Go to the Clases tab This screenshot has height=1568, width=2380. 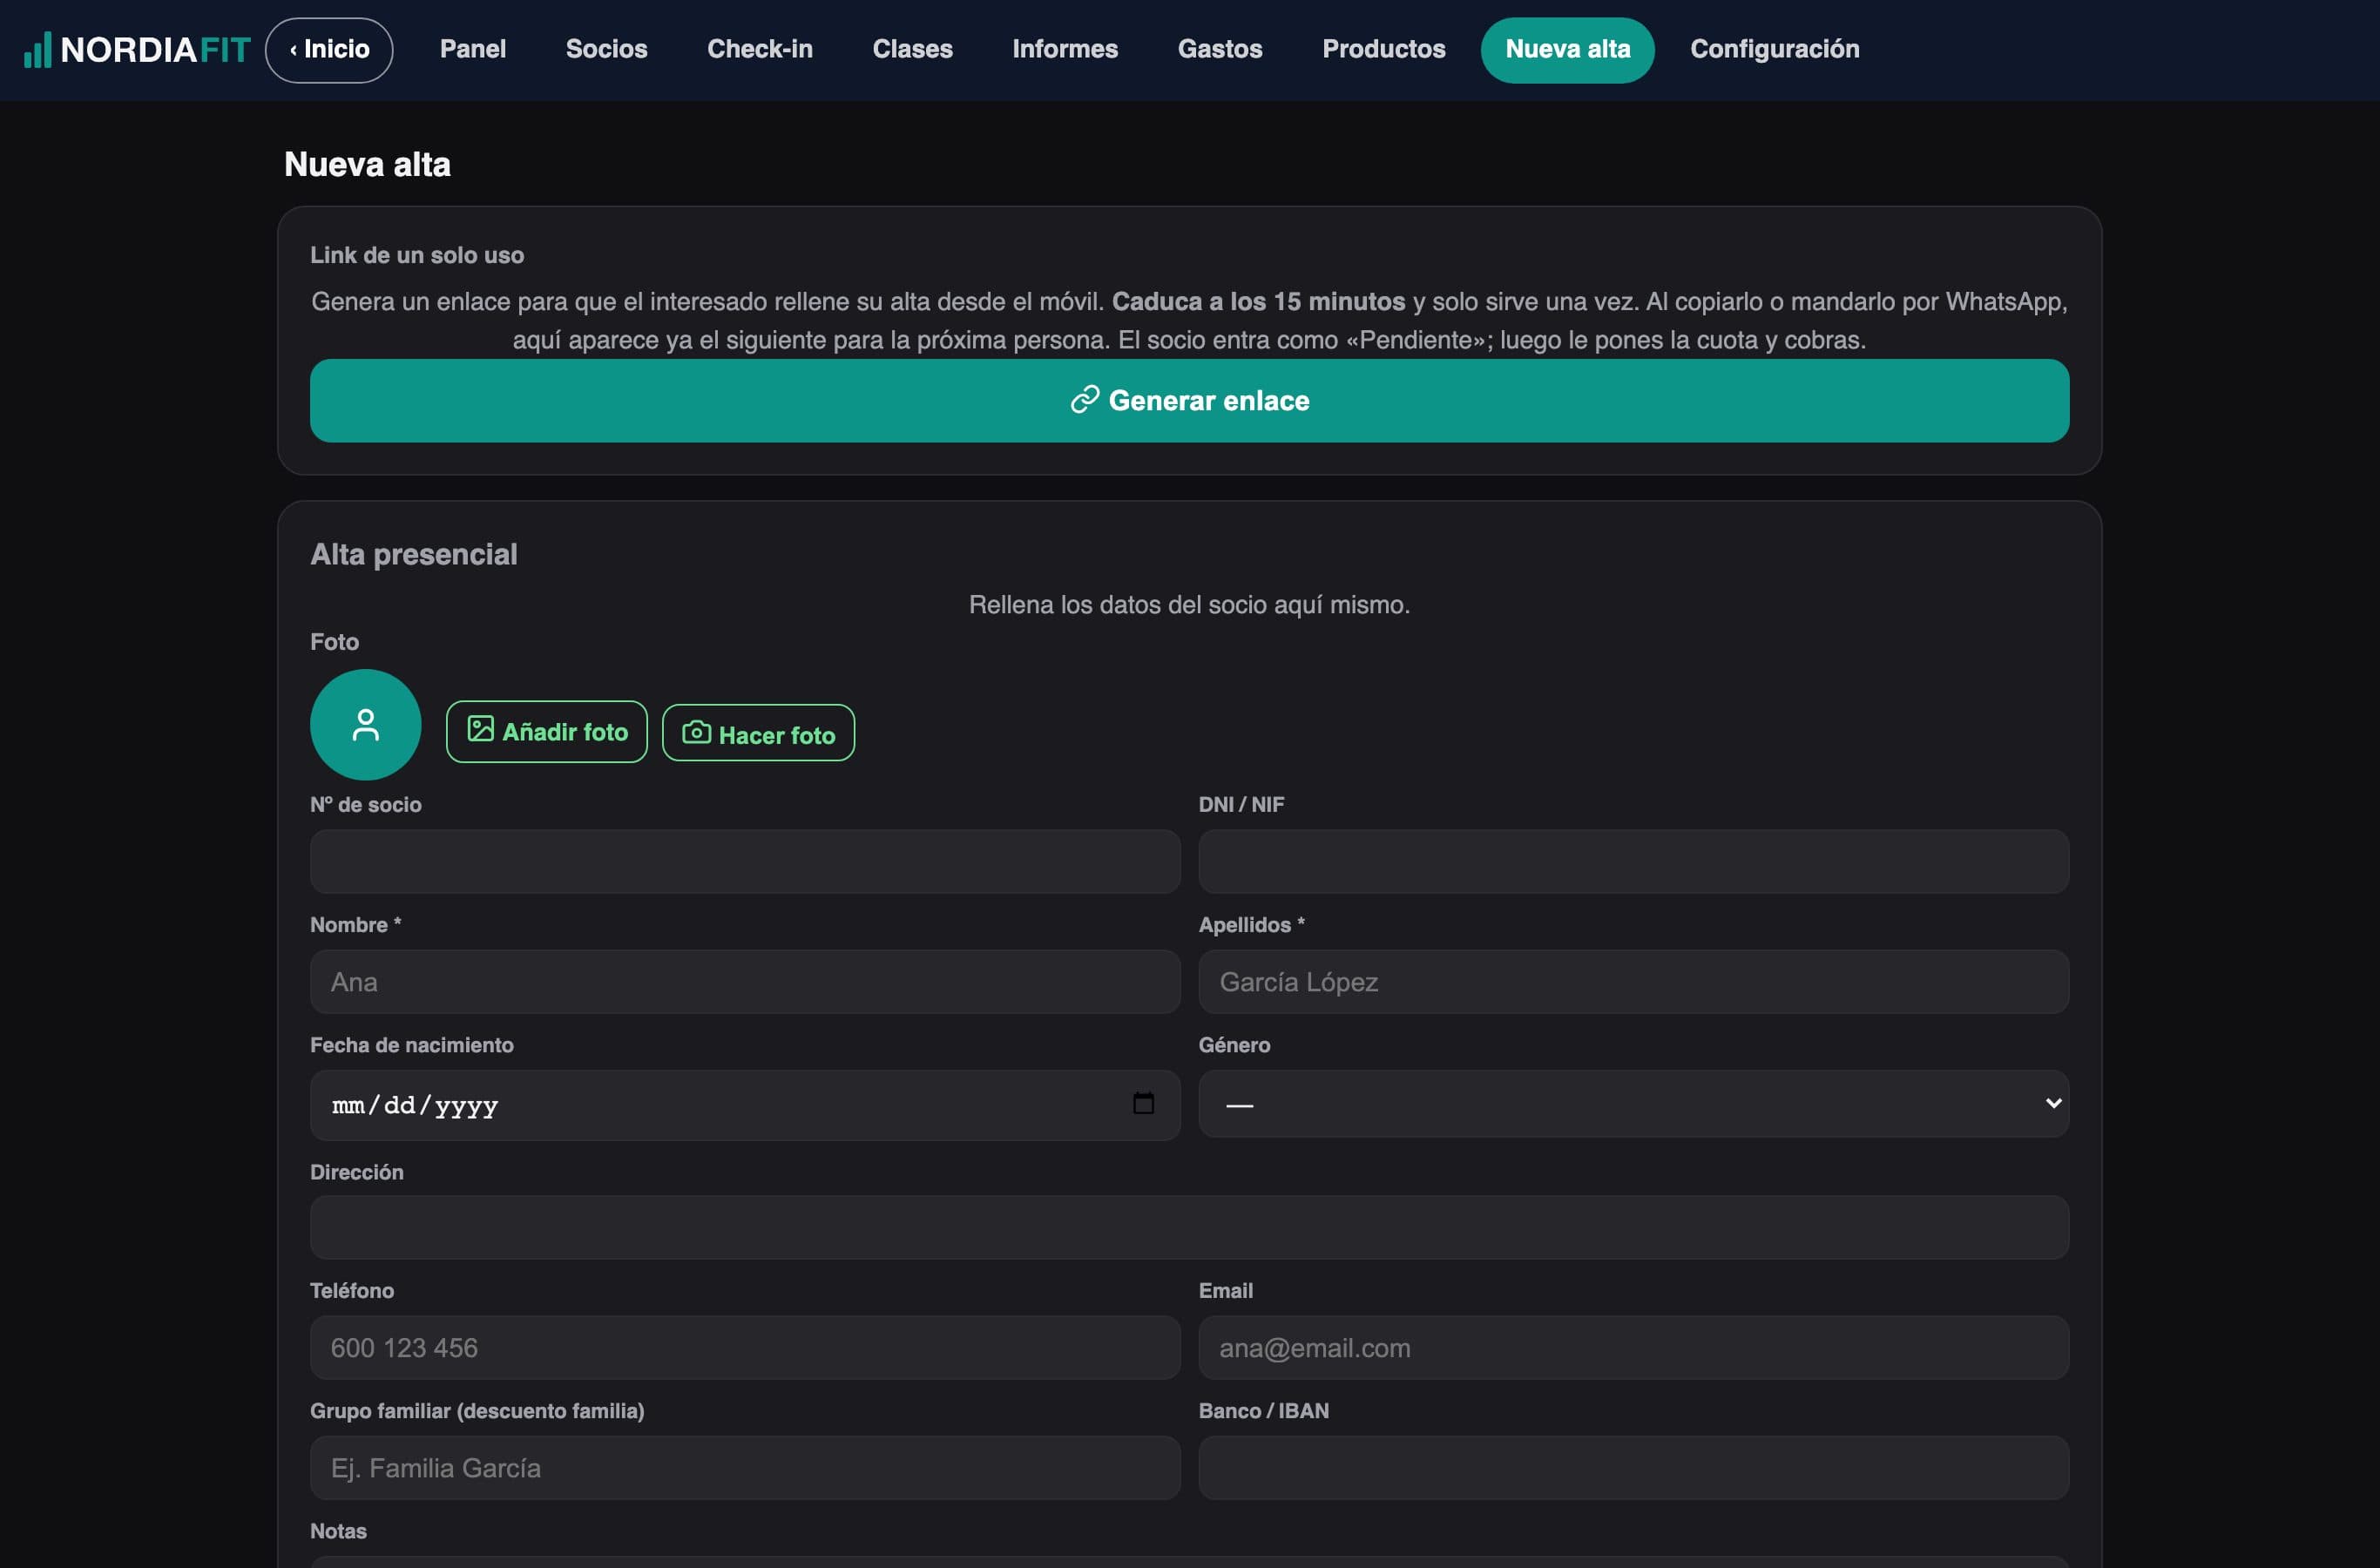tap(912, 50)
